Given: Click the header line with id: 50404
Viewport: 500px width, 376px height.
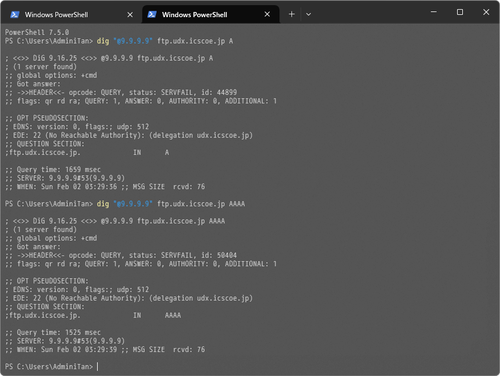Looking at the screenshot, I should (121, 255).
